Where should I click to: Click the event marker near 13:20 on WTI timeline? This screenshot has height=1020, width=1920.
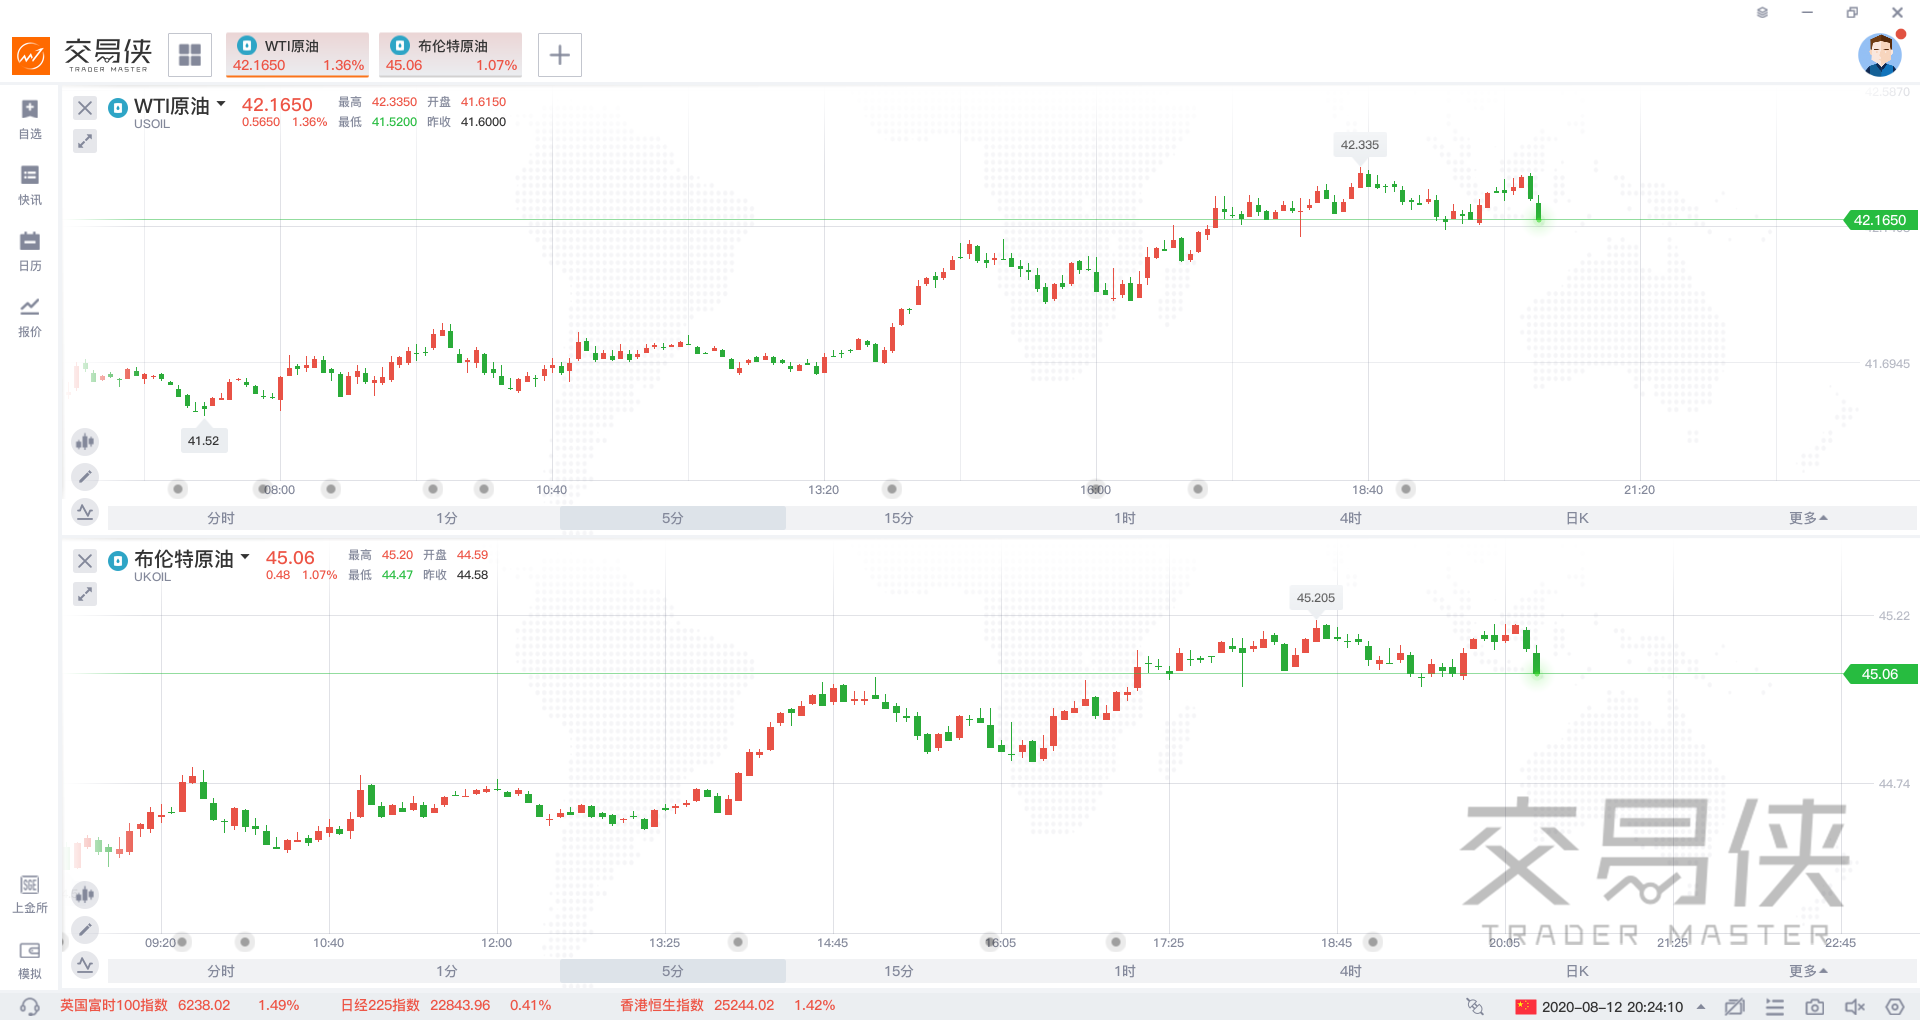[x=892, y=489]
